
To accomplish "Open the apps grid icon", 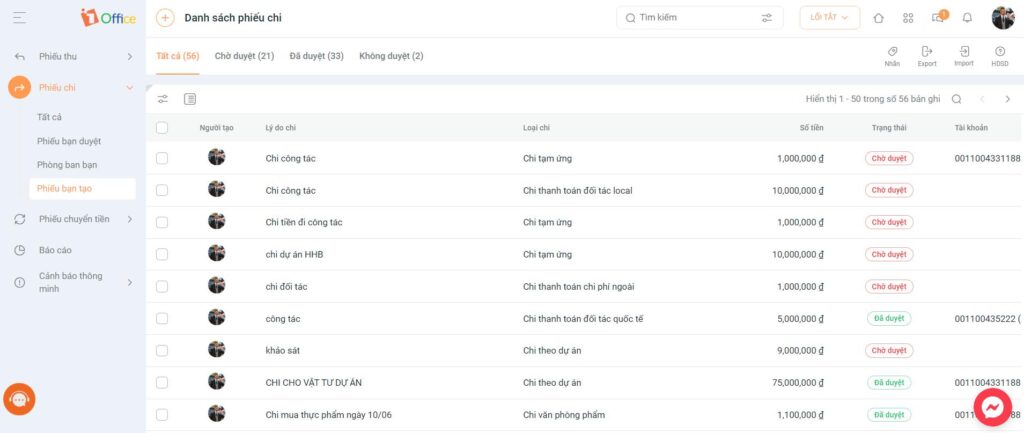I will [908, 18].
